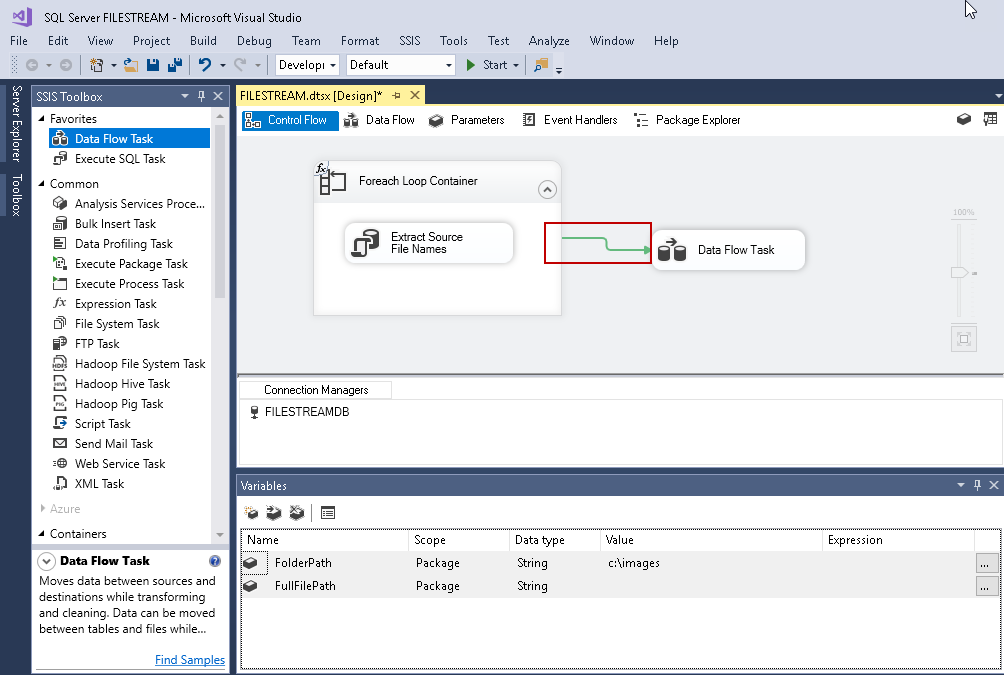Click the Add Variable icon in Variables panel
The image size is (1004, 675).
[x=252, y=513]
